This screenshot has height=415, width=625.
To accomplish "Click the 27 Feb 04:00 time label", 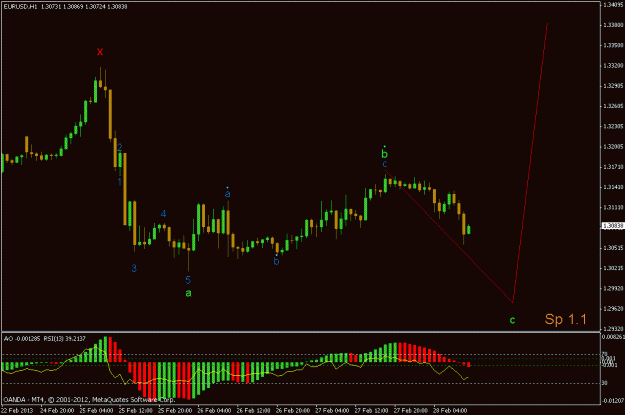I will [x=332, y=410].
